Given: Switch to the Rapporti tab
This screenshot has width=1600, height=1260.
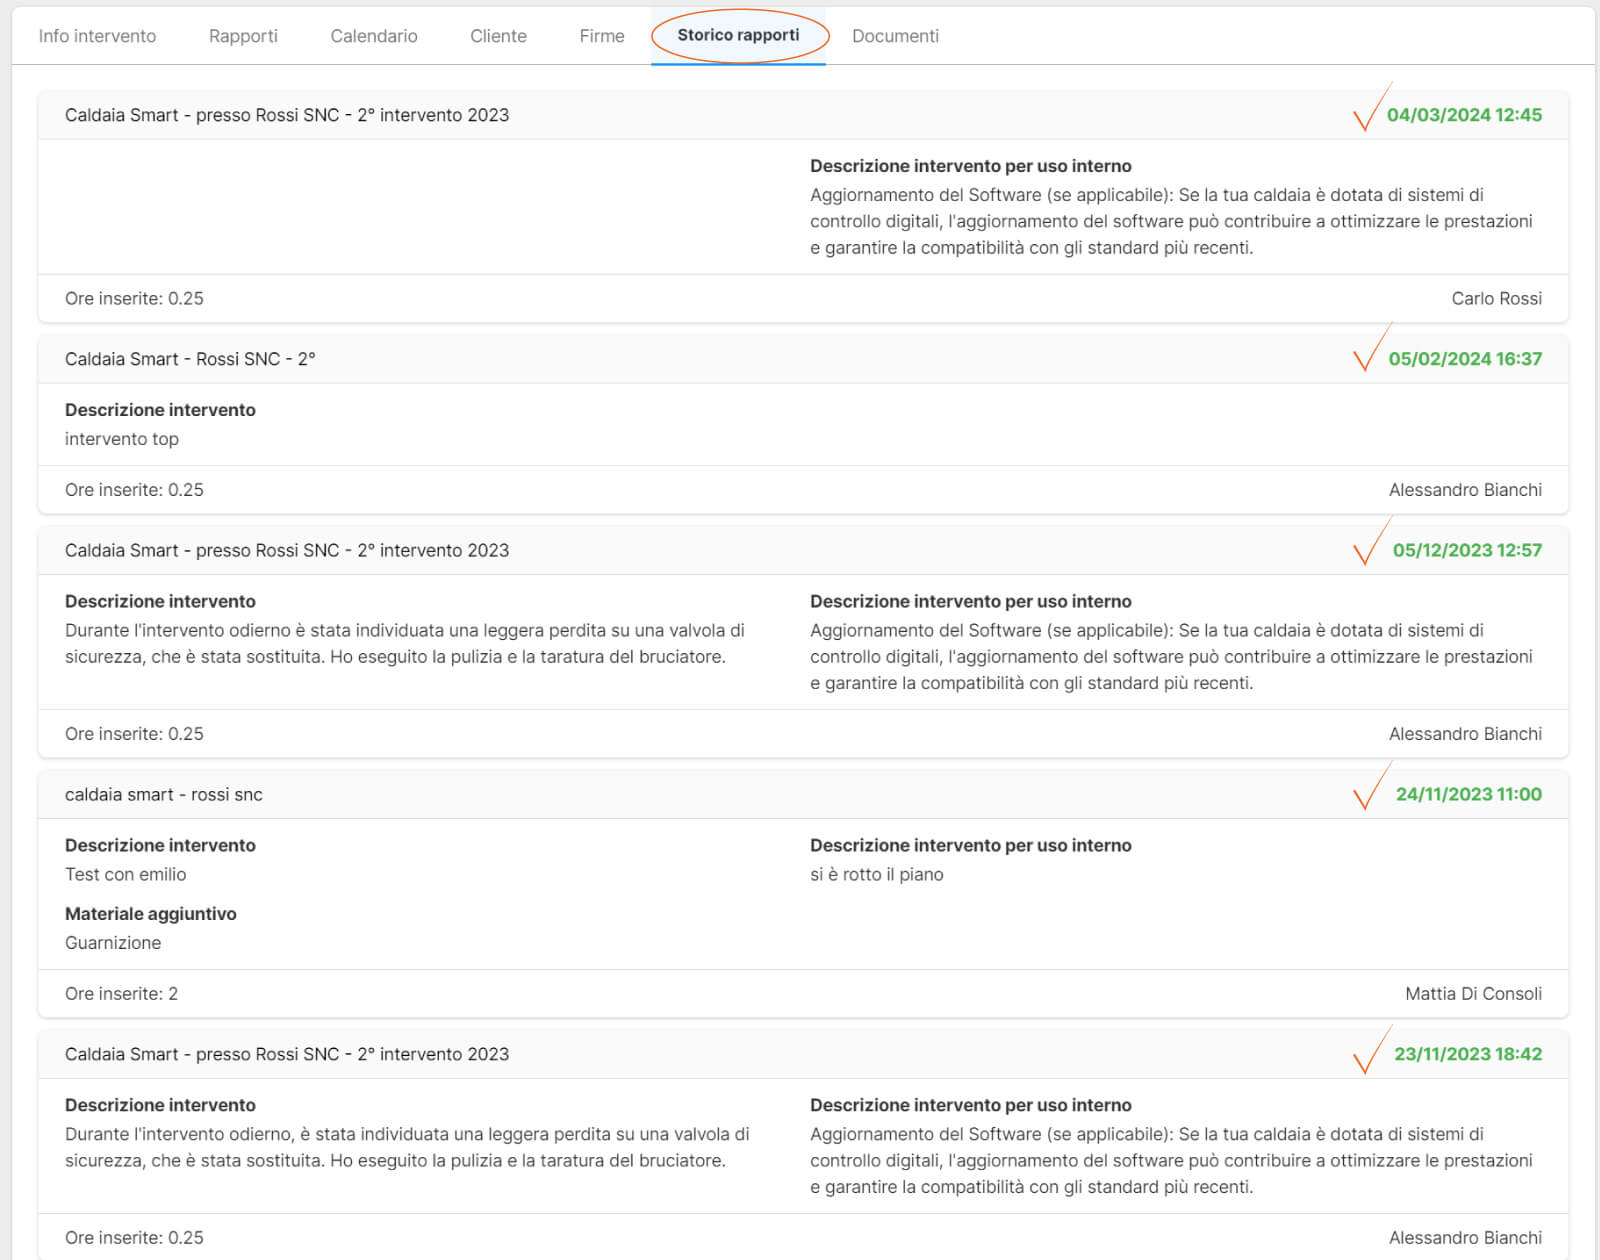Looking at the screenshot, I should click(x=243, y=36).
